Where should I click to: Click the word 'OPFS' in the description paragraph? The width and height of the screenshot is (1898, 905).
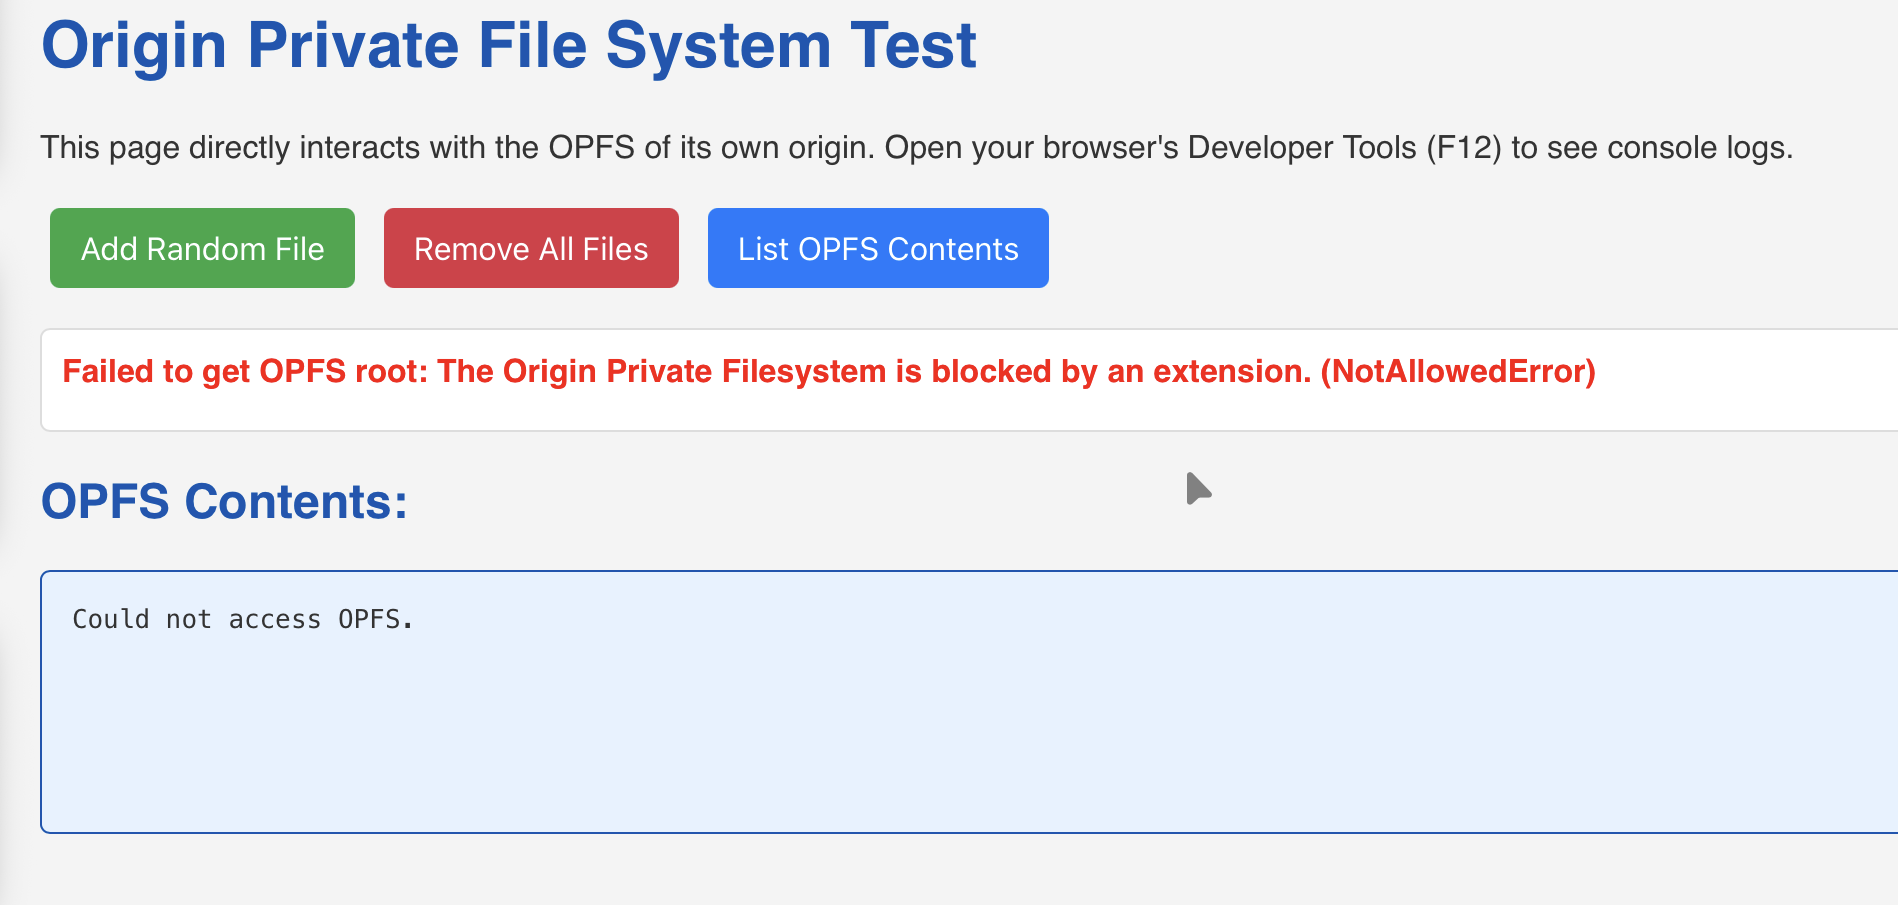pyautogui.click(x=591, y=148)
